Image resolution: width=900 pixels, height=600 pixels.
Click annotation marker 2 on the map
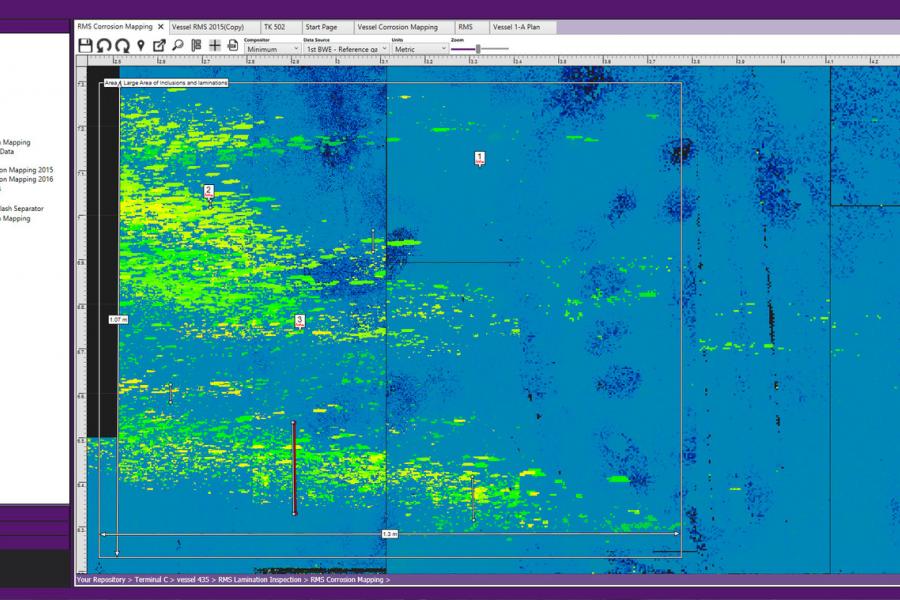click(x=209, y=192)
